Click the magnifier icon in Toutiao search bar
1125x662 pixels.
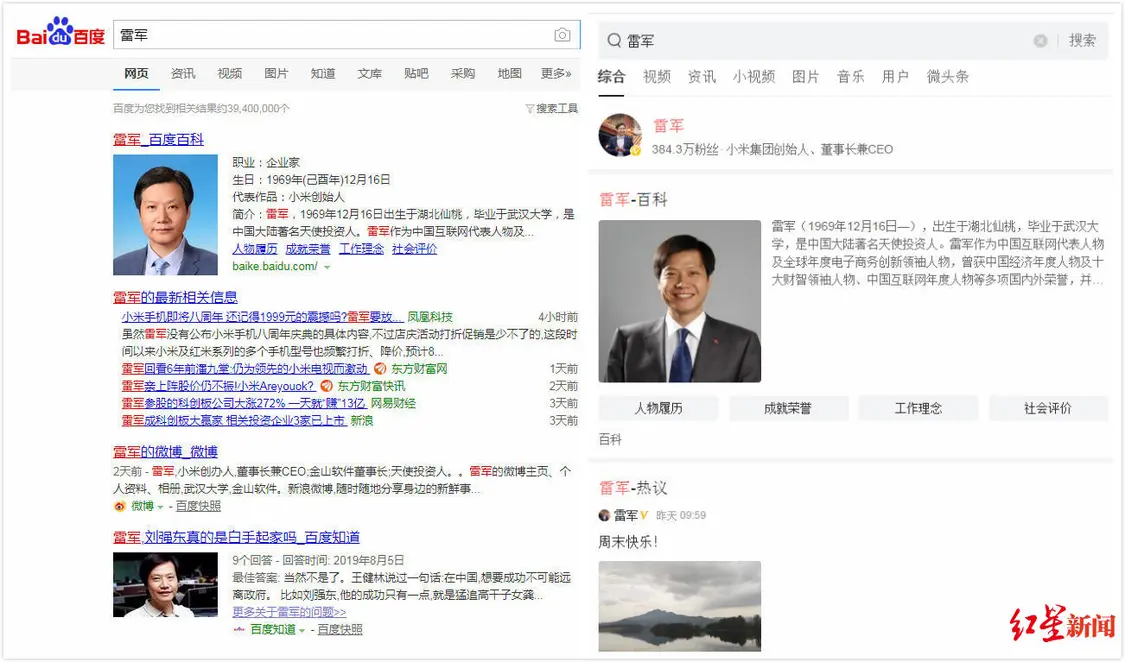(614, 41)
